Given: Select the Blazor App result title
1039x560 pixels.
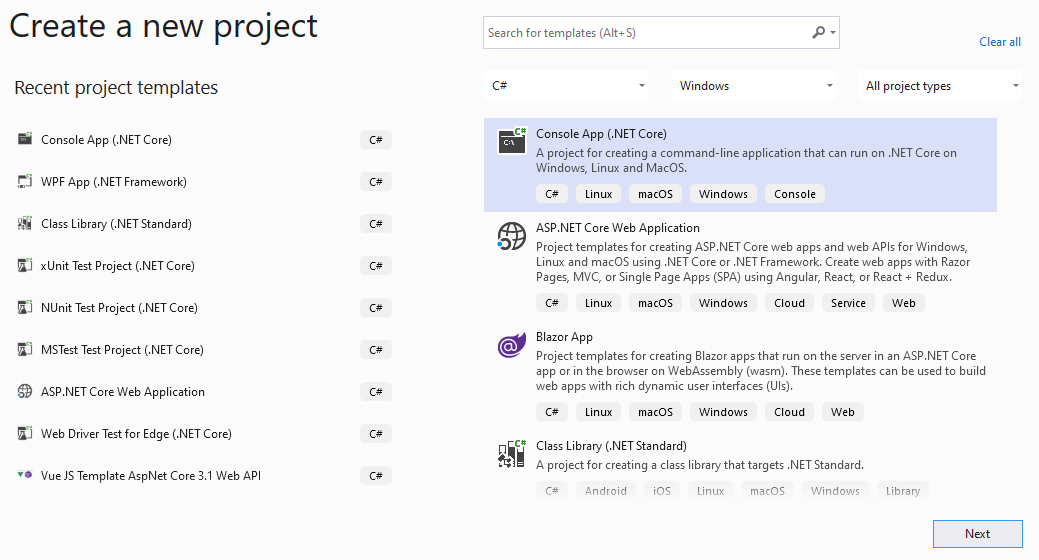Looking at the screenshot, I should point(564,337).
